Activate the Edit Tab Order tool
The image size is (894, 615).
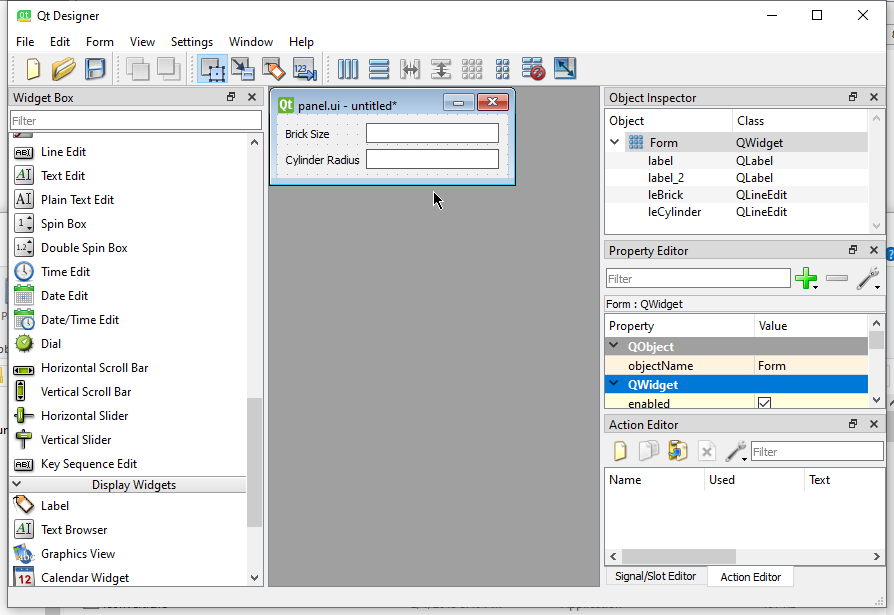305,69
